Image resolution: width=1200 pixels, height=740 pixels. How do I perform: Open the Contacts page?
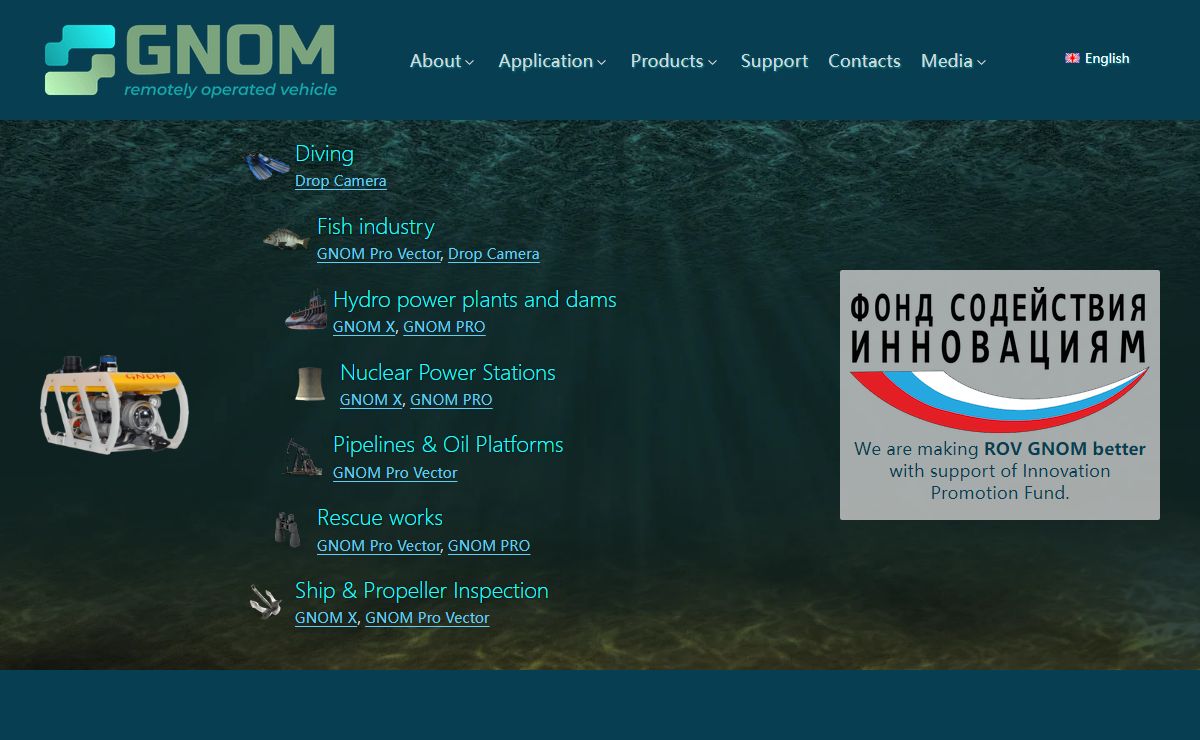(x=864, y=61)
